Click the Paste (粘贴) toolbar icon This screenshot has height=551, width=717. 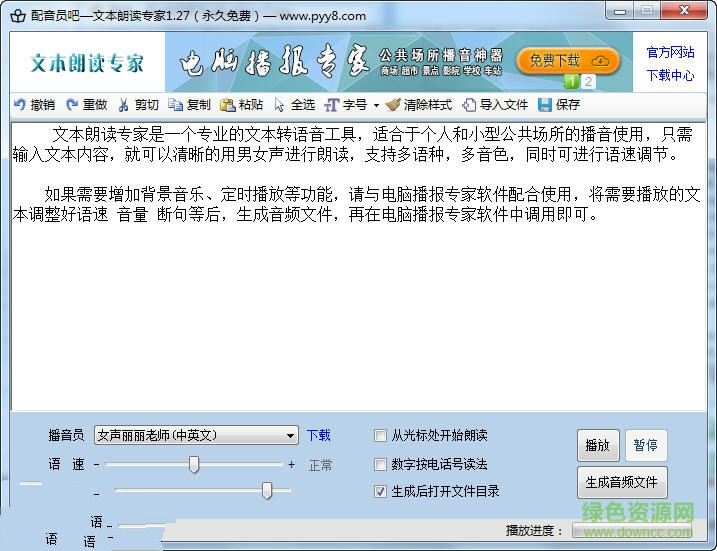point(228,105)
